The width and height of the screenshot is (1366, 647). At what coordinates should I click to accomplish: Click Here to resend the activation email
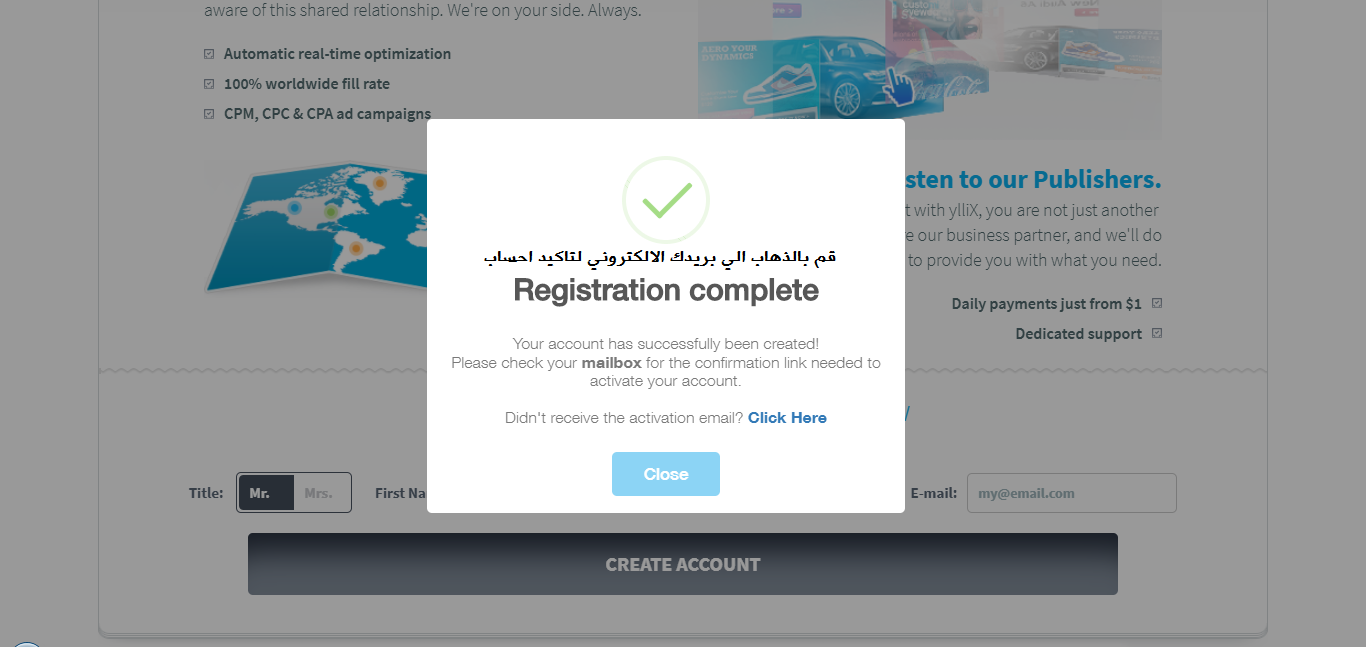point(787,418)
